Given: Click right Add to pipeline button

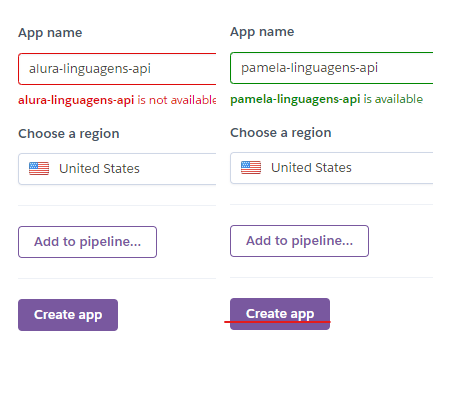Looking at the screenshot, I should pyautogui.click(x=299, y=241).
